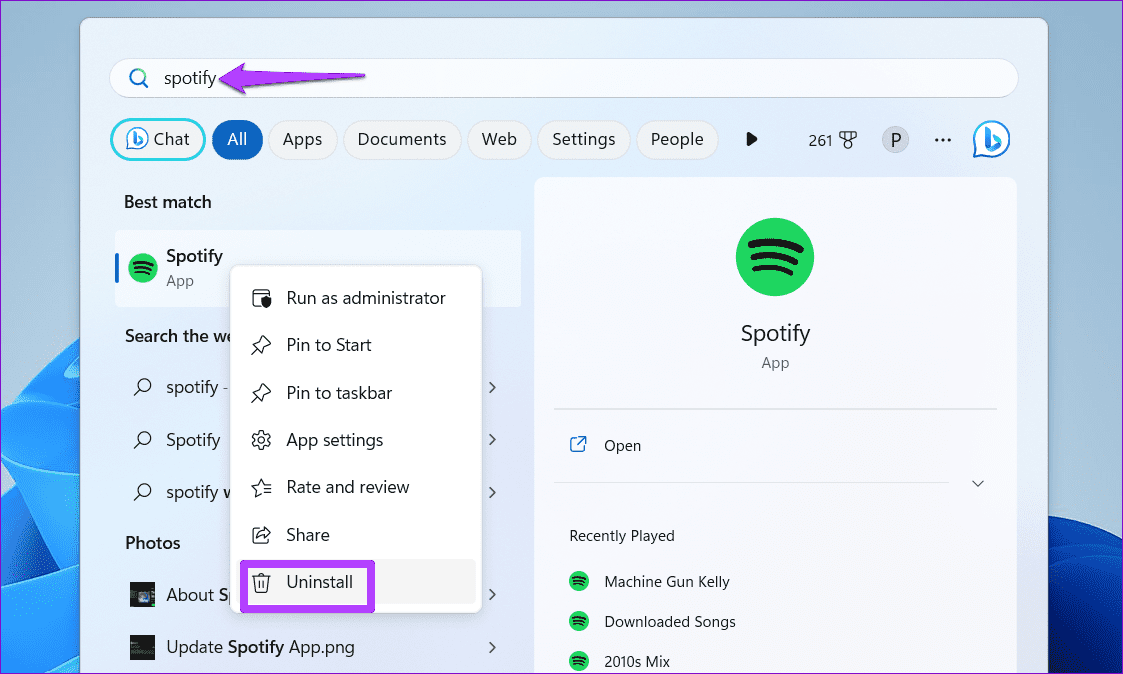This screenshot has width=1123, height=674.
Task: Click the external-link icon beside Open
Action: point(578,445)
